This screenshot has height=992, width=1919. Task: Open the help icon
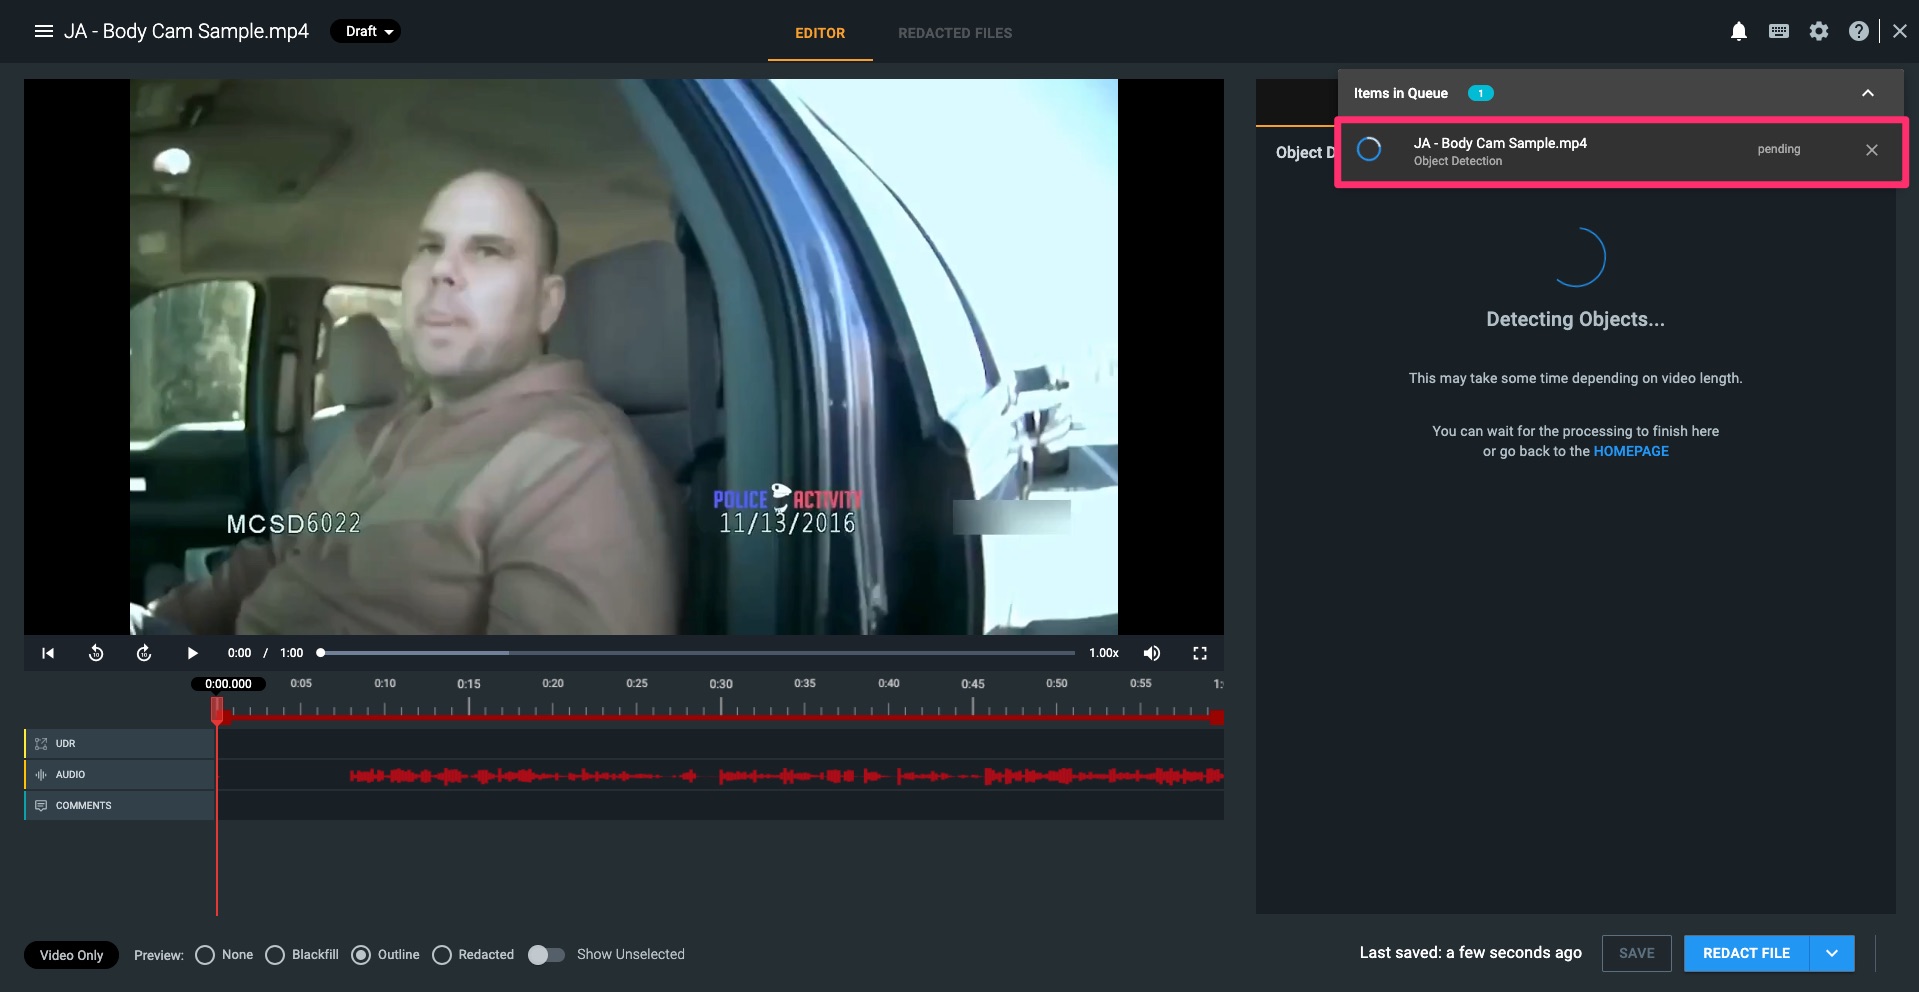tap(1859, 31)
